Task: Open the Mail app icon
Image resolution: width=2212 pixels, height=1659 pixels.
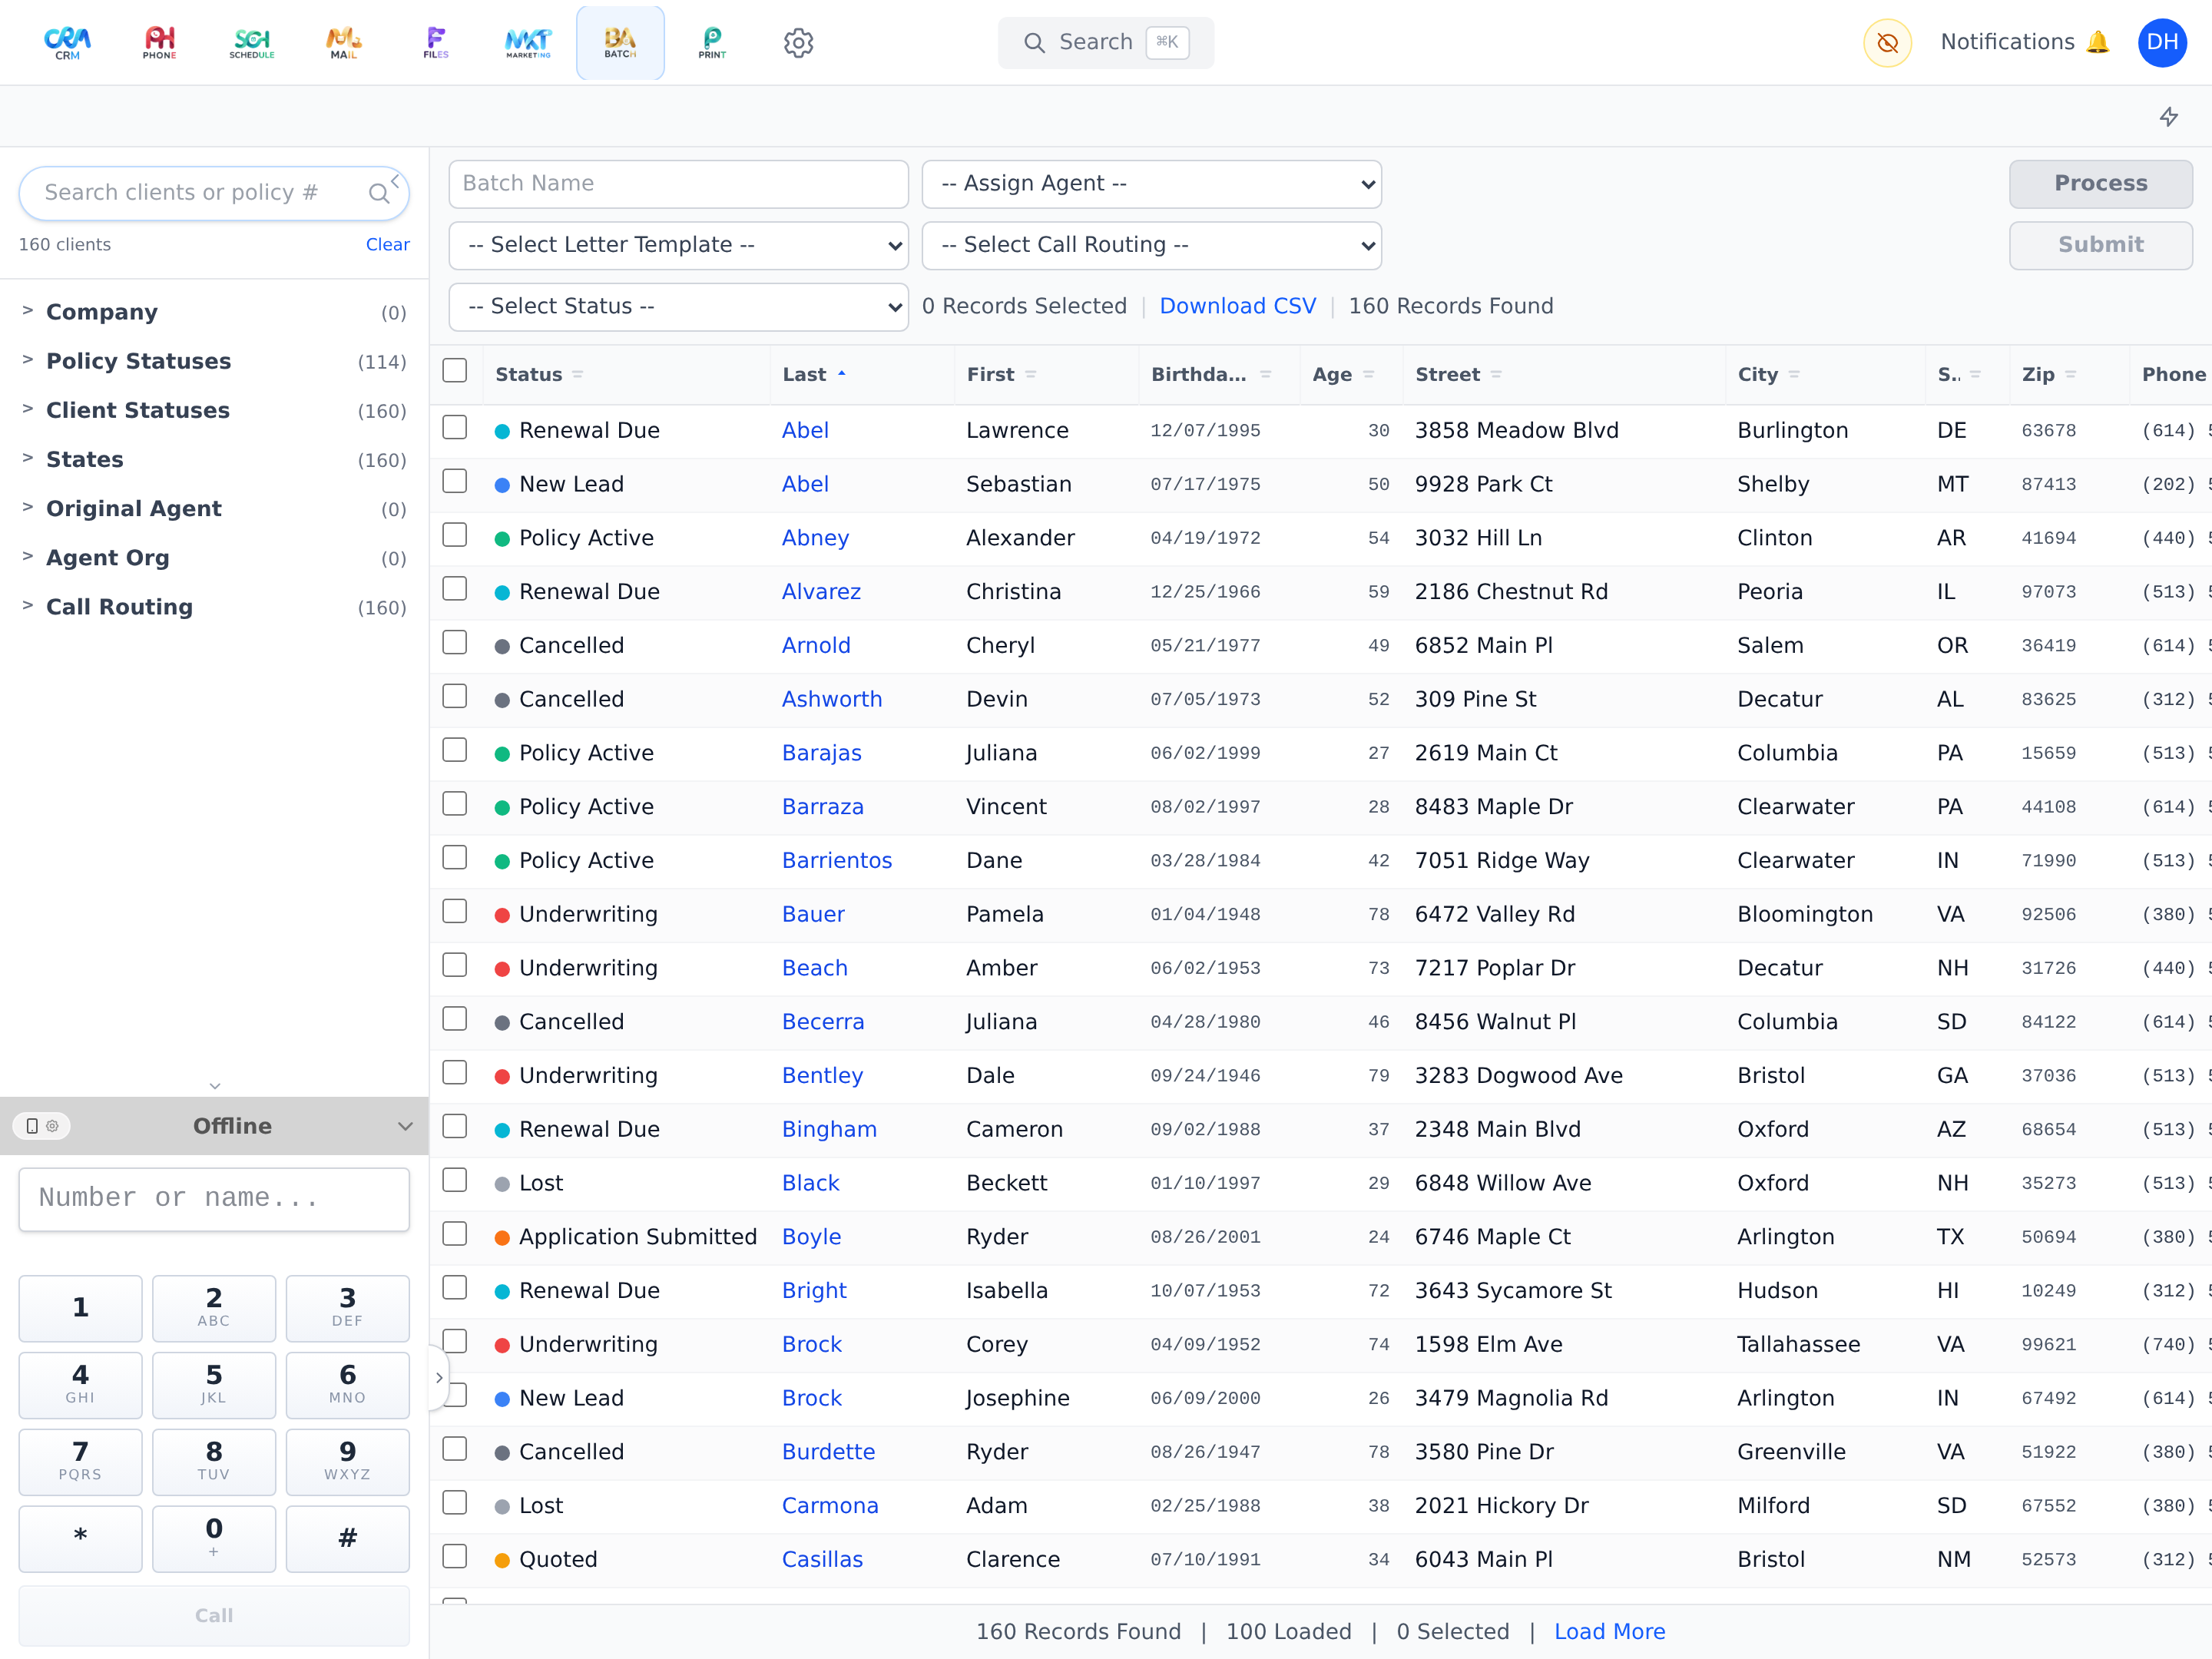Action: [344, 42]
